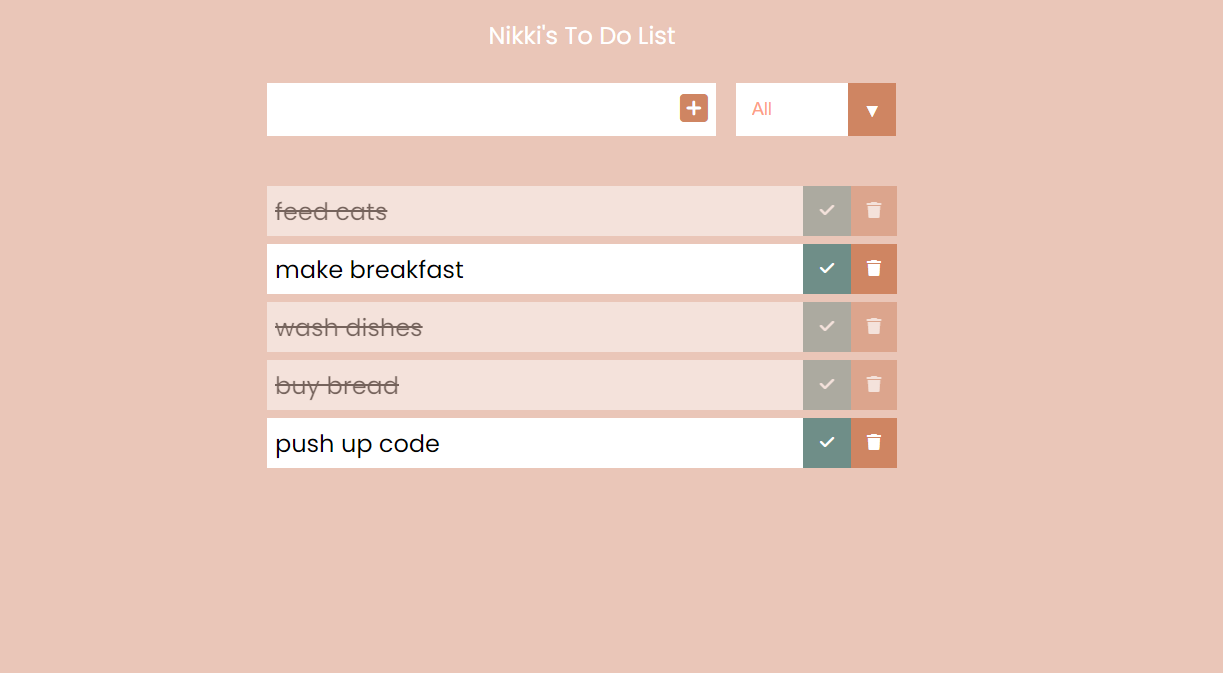
Task: Click the checkmark icon next to make breakfast
Action: coord(826,268)
